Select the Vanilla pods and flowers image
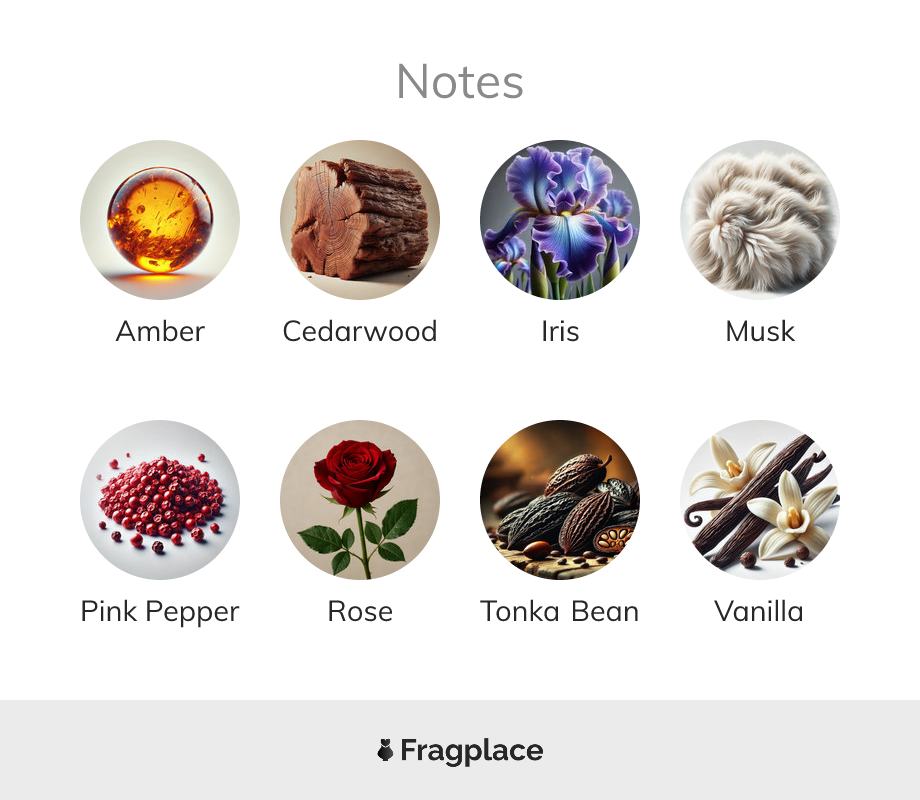Viewport: 920px width, 800px height. tap(760, 499)
